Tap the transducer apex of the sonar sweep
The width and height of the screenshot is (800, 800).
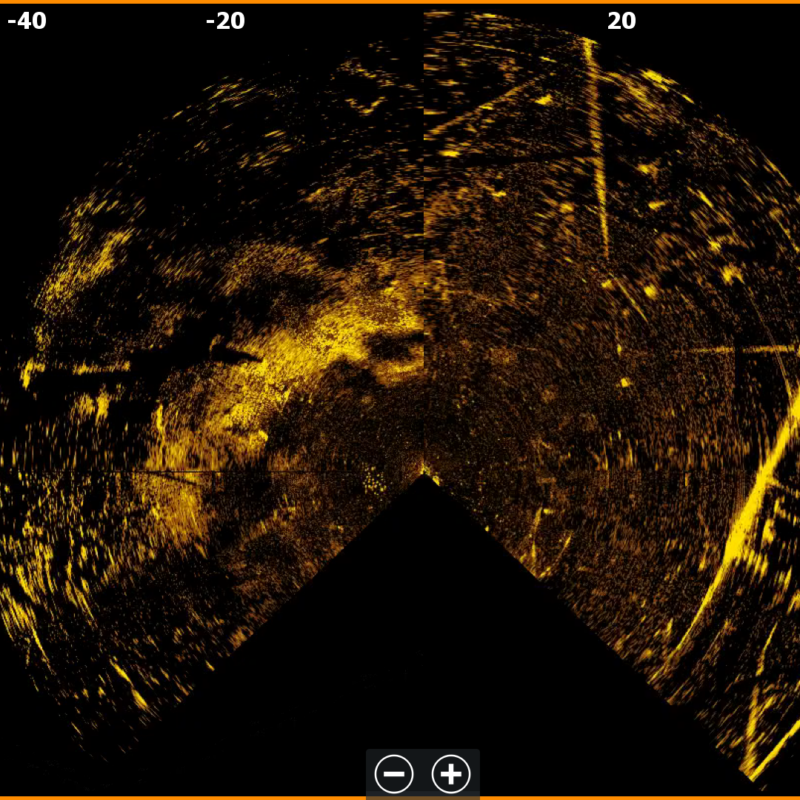coord(426,476)
